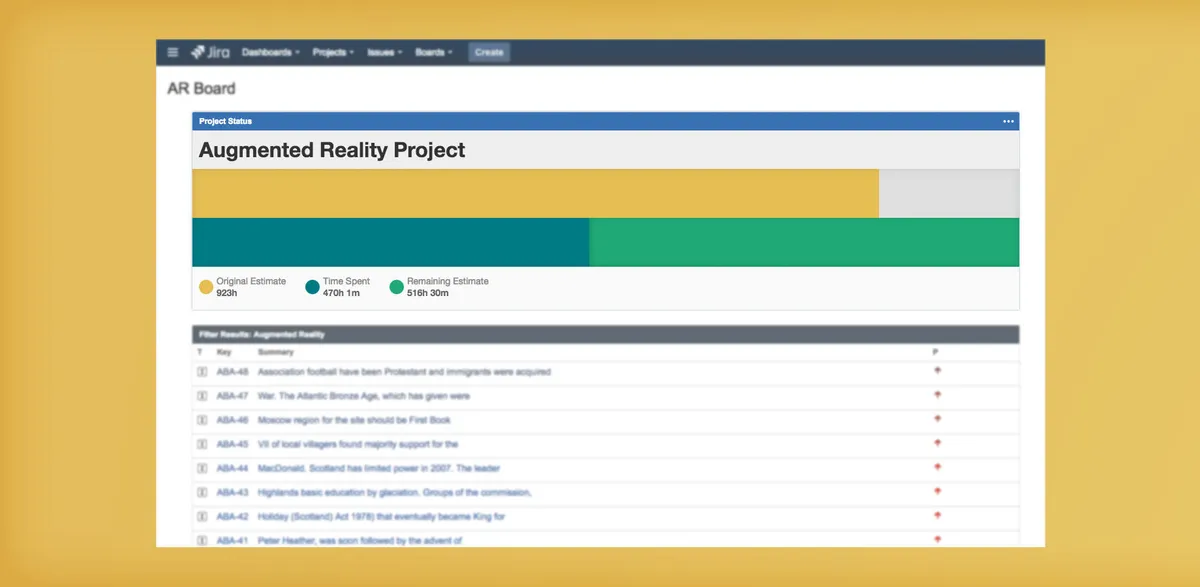The width and height of the screenshot is (1200, 587).
Task: Open issue key ABA-42
Action: (x=232, y=516)
